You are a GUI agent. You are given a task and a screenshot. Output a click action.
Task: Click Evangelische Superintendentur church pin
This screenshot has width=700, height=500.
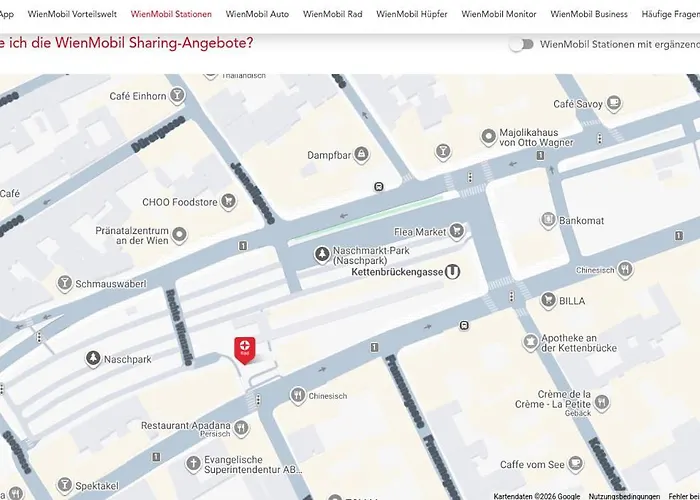[193, 464]
